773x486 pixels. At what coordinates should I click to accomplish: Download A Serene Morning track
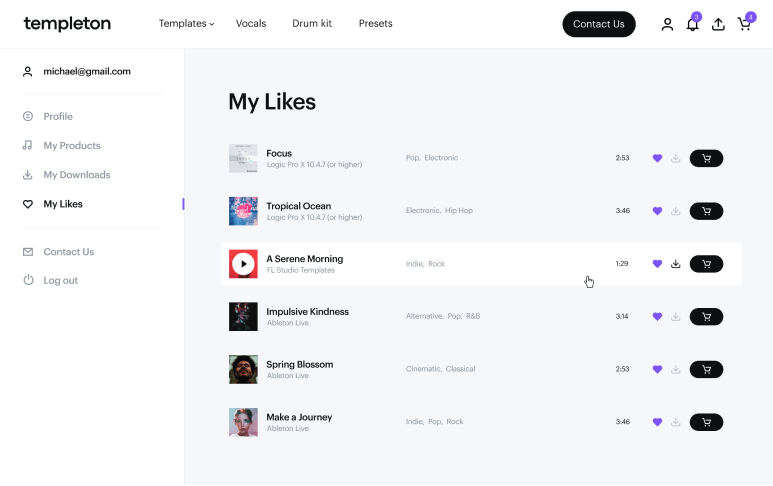click(675, 264)
